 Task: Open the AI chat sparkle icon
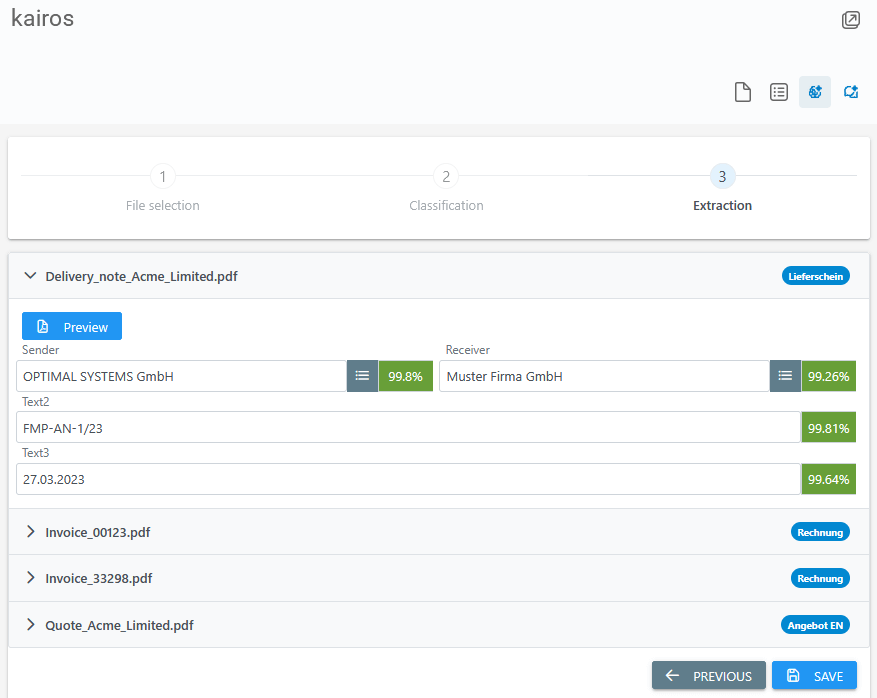pos(851,92)
